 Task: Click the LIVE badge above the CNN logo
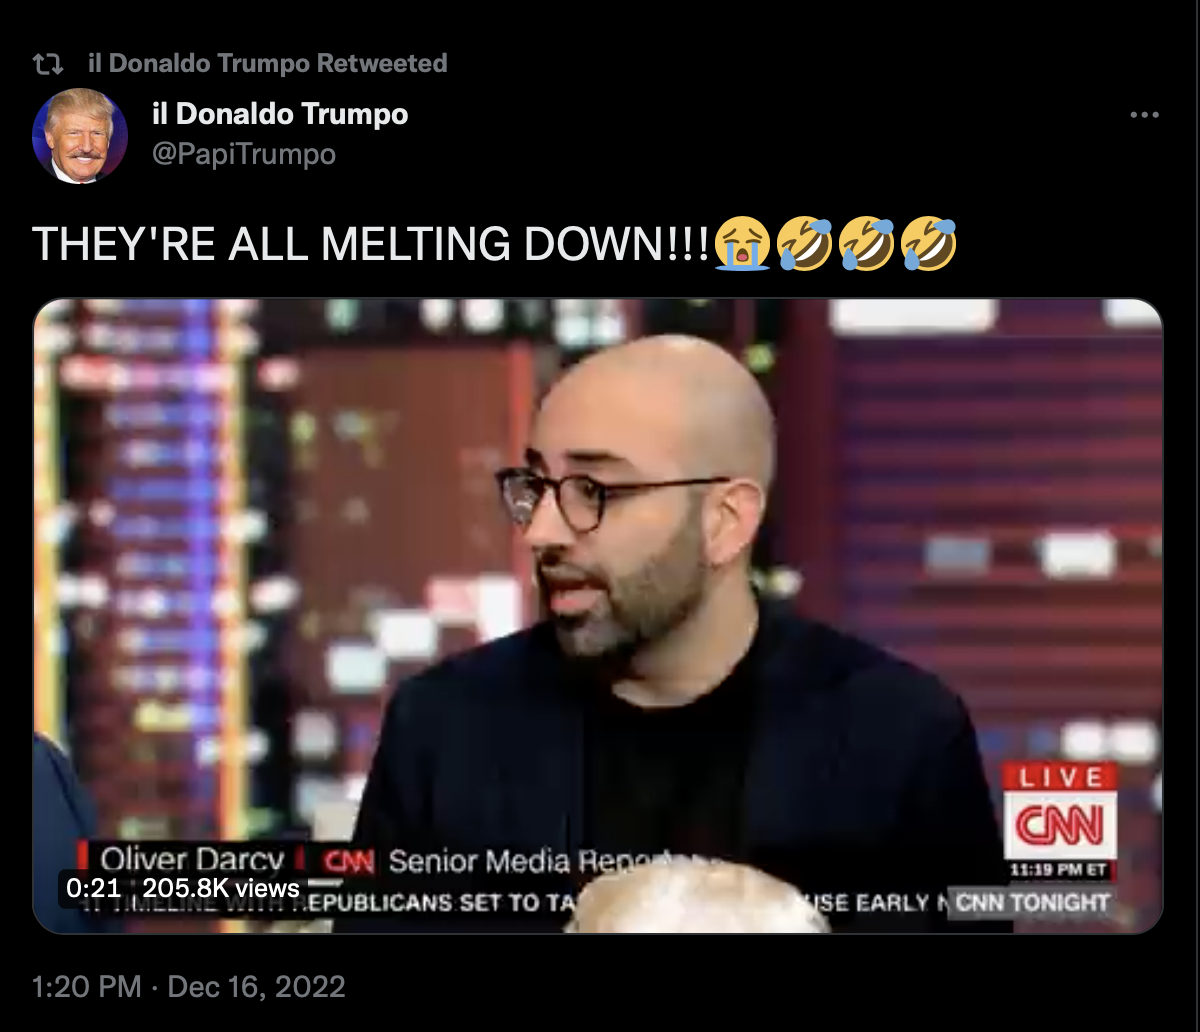tap(1060, 777)
